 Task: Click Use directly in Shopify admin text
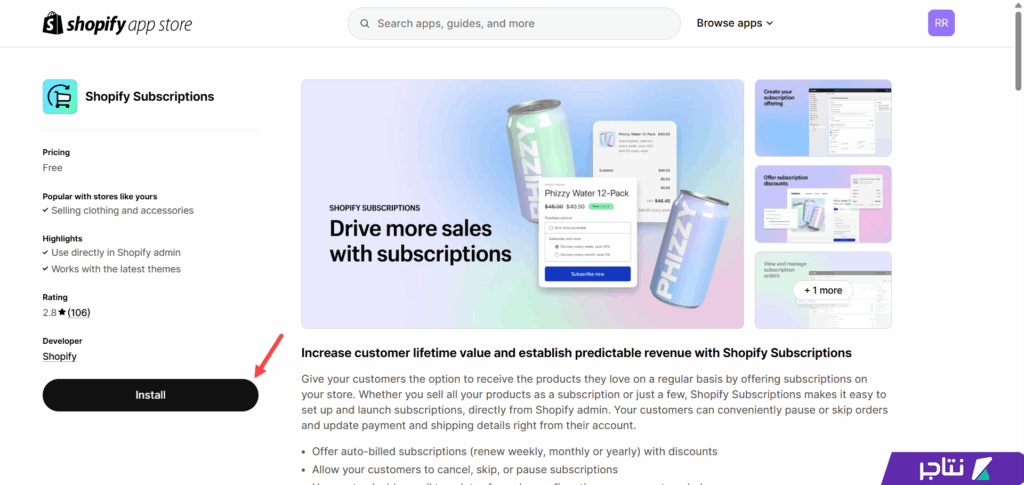116,253
